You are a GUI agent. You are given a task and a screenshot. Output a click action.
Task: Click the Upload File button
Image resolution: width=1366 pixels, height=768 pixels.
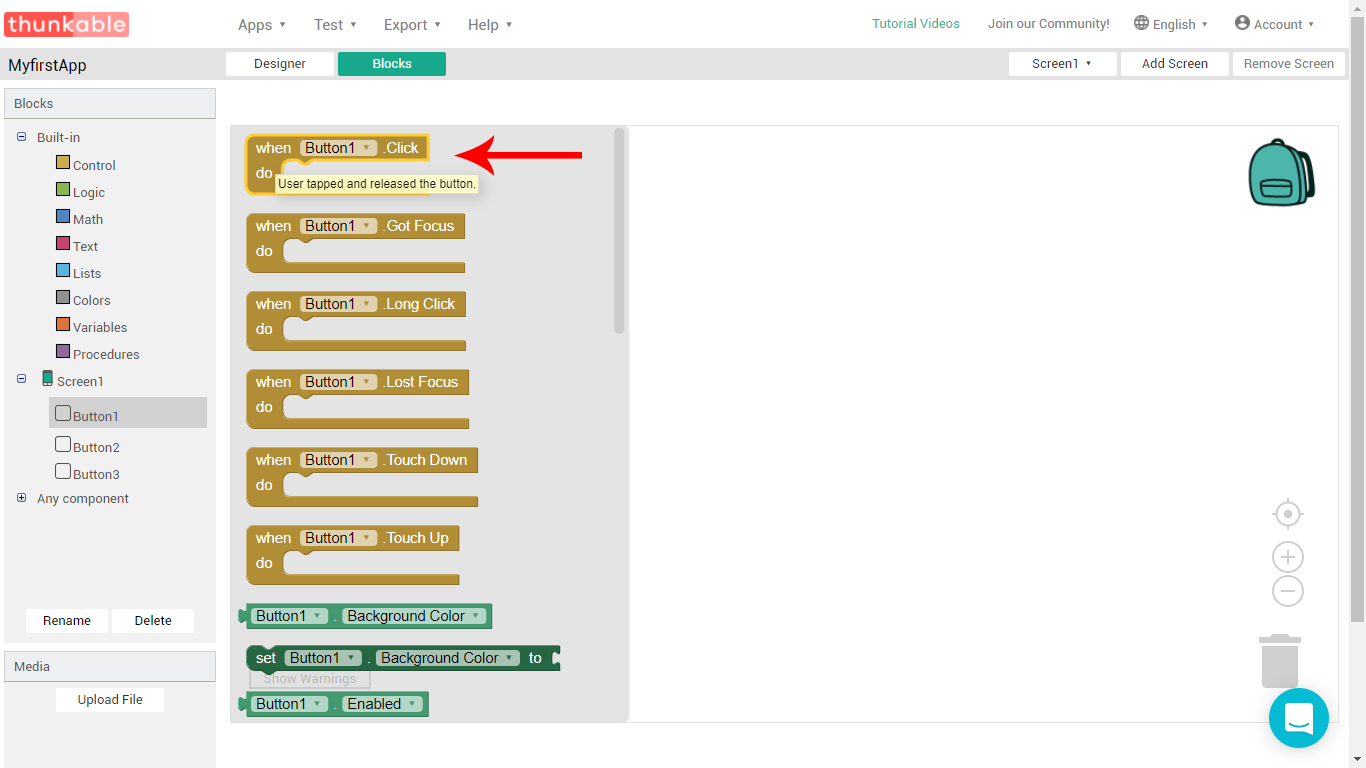pyautogui.click(x=110, y=700)
